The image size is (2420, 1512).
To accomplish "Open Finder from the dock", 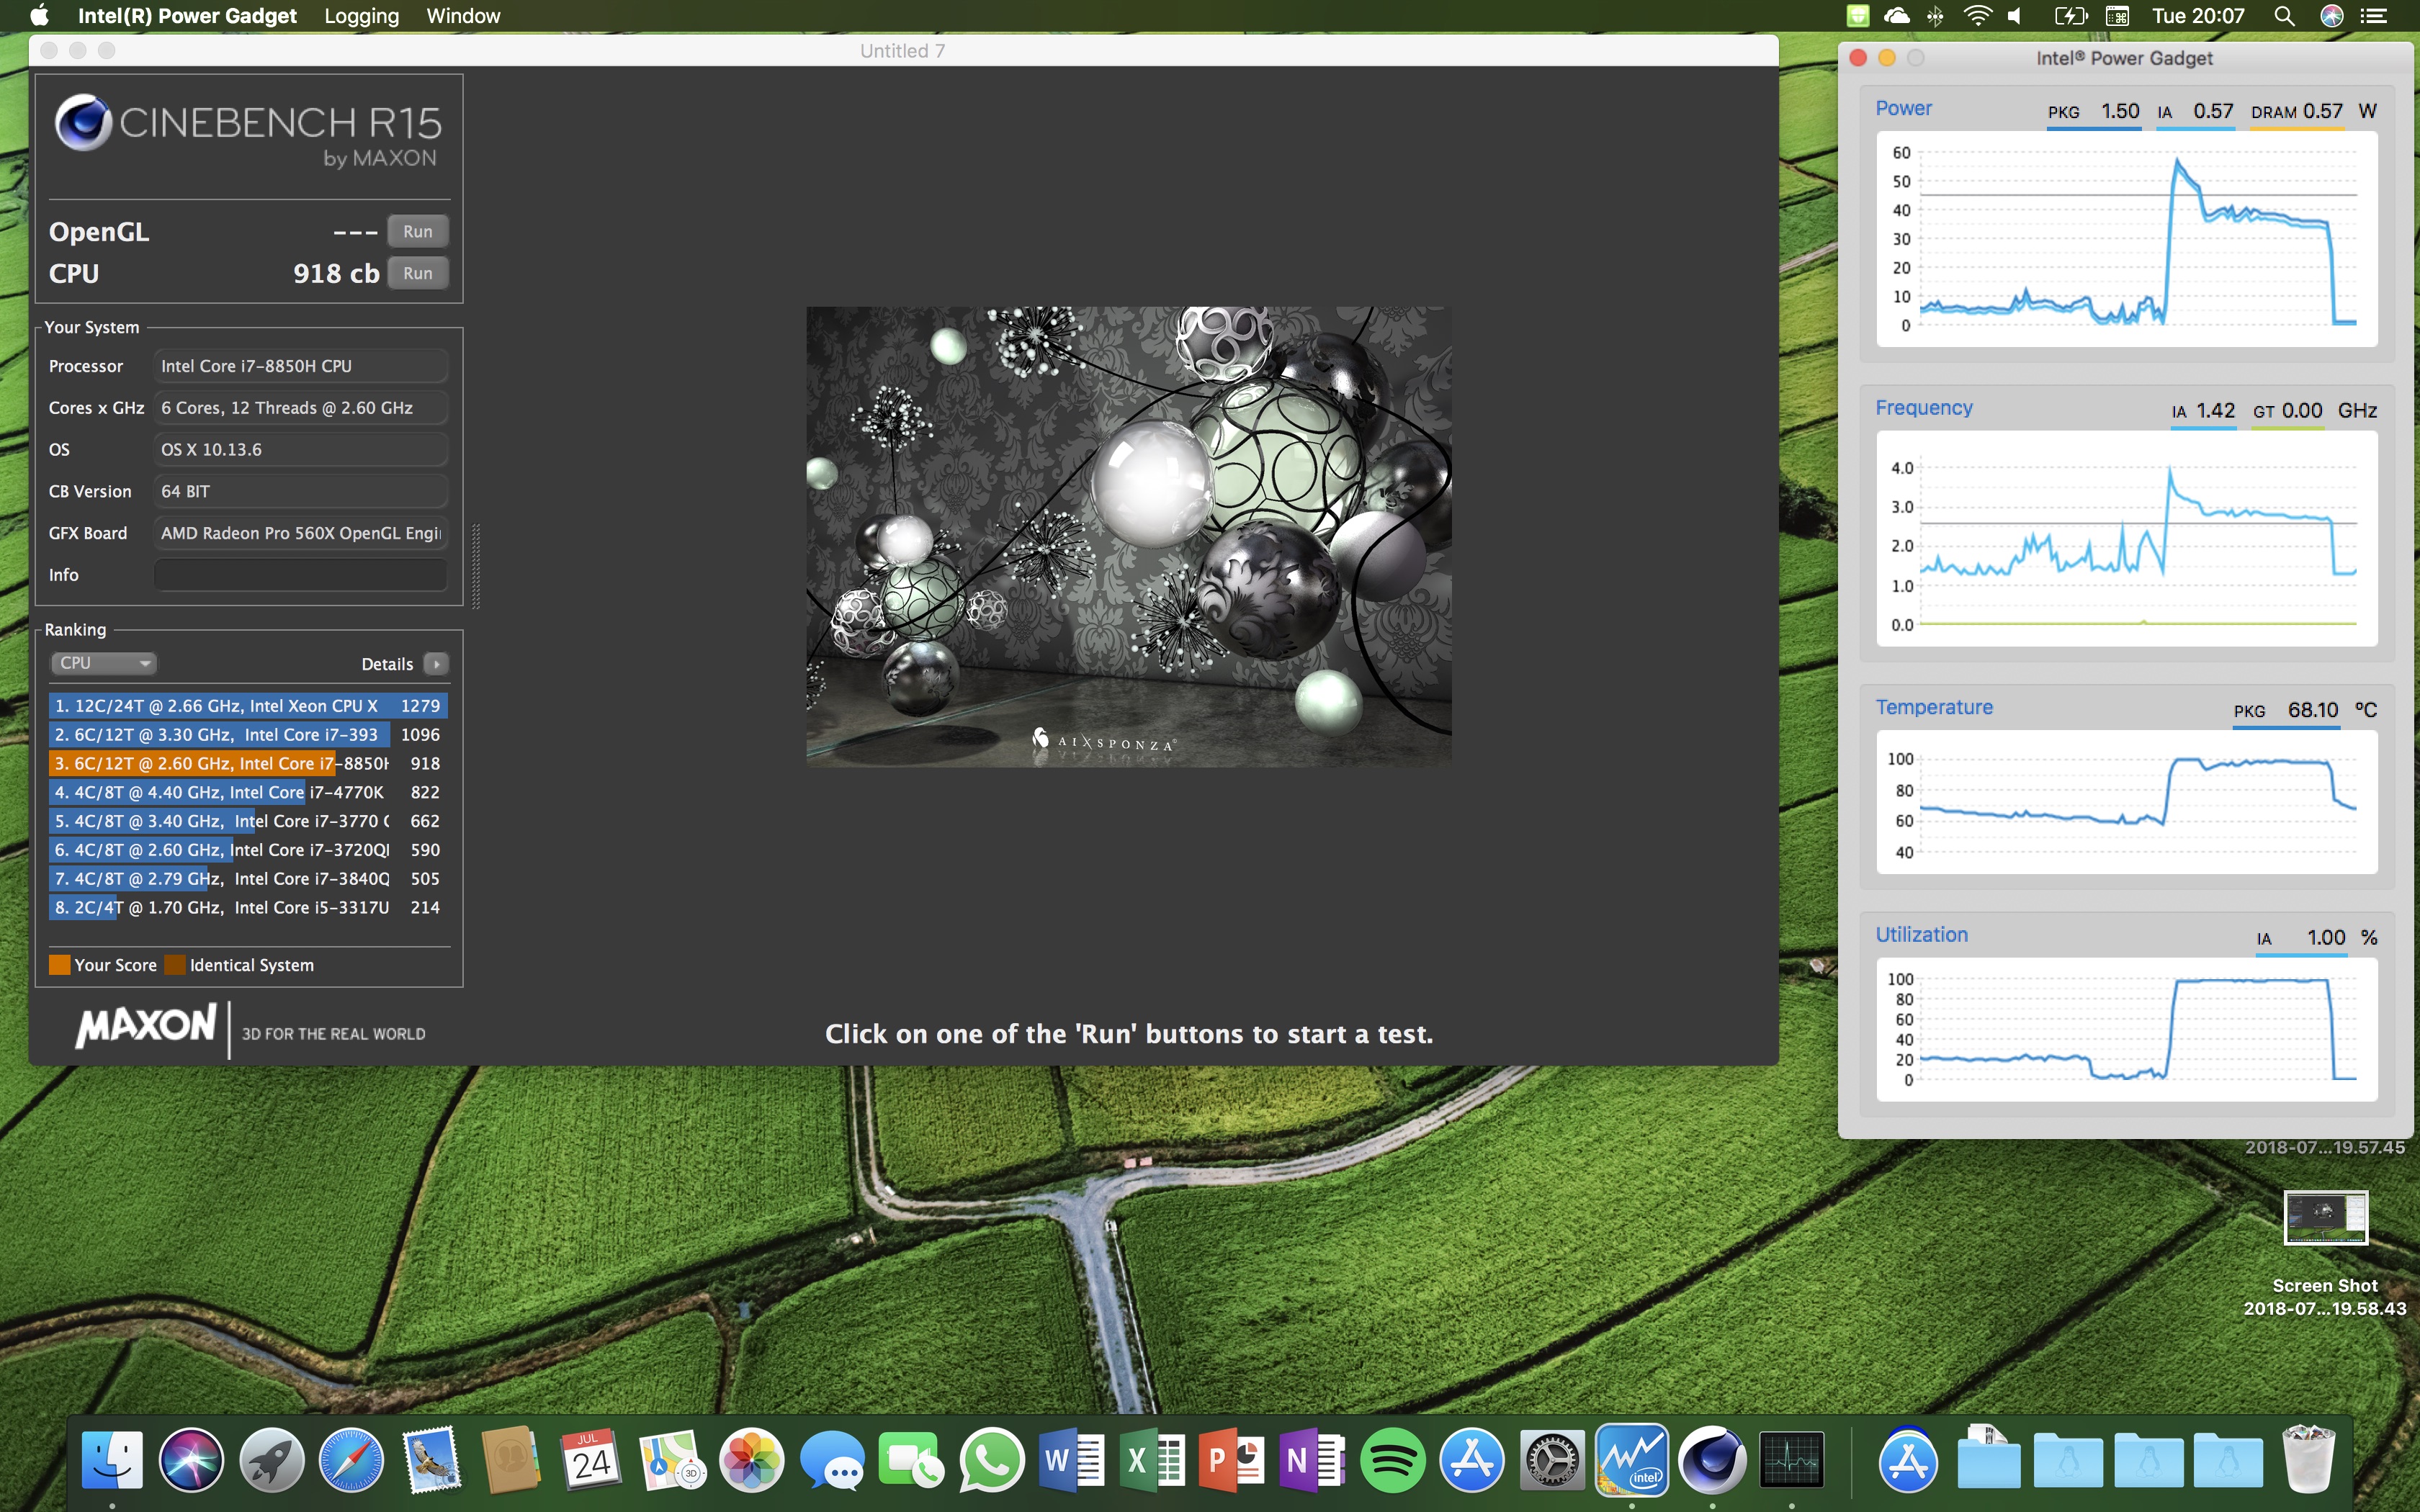I will pos(112,1460).
